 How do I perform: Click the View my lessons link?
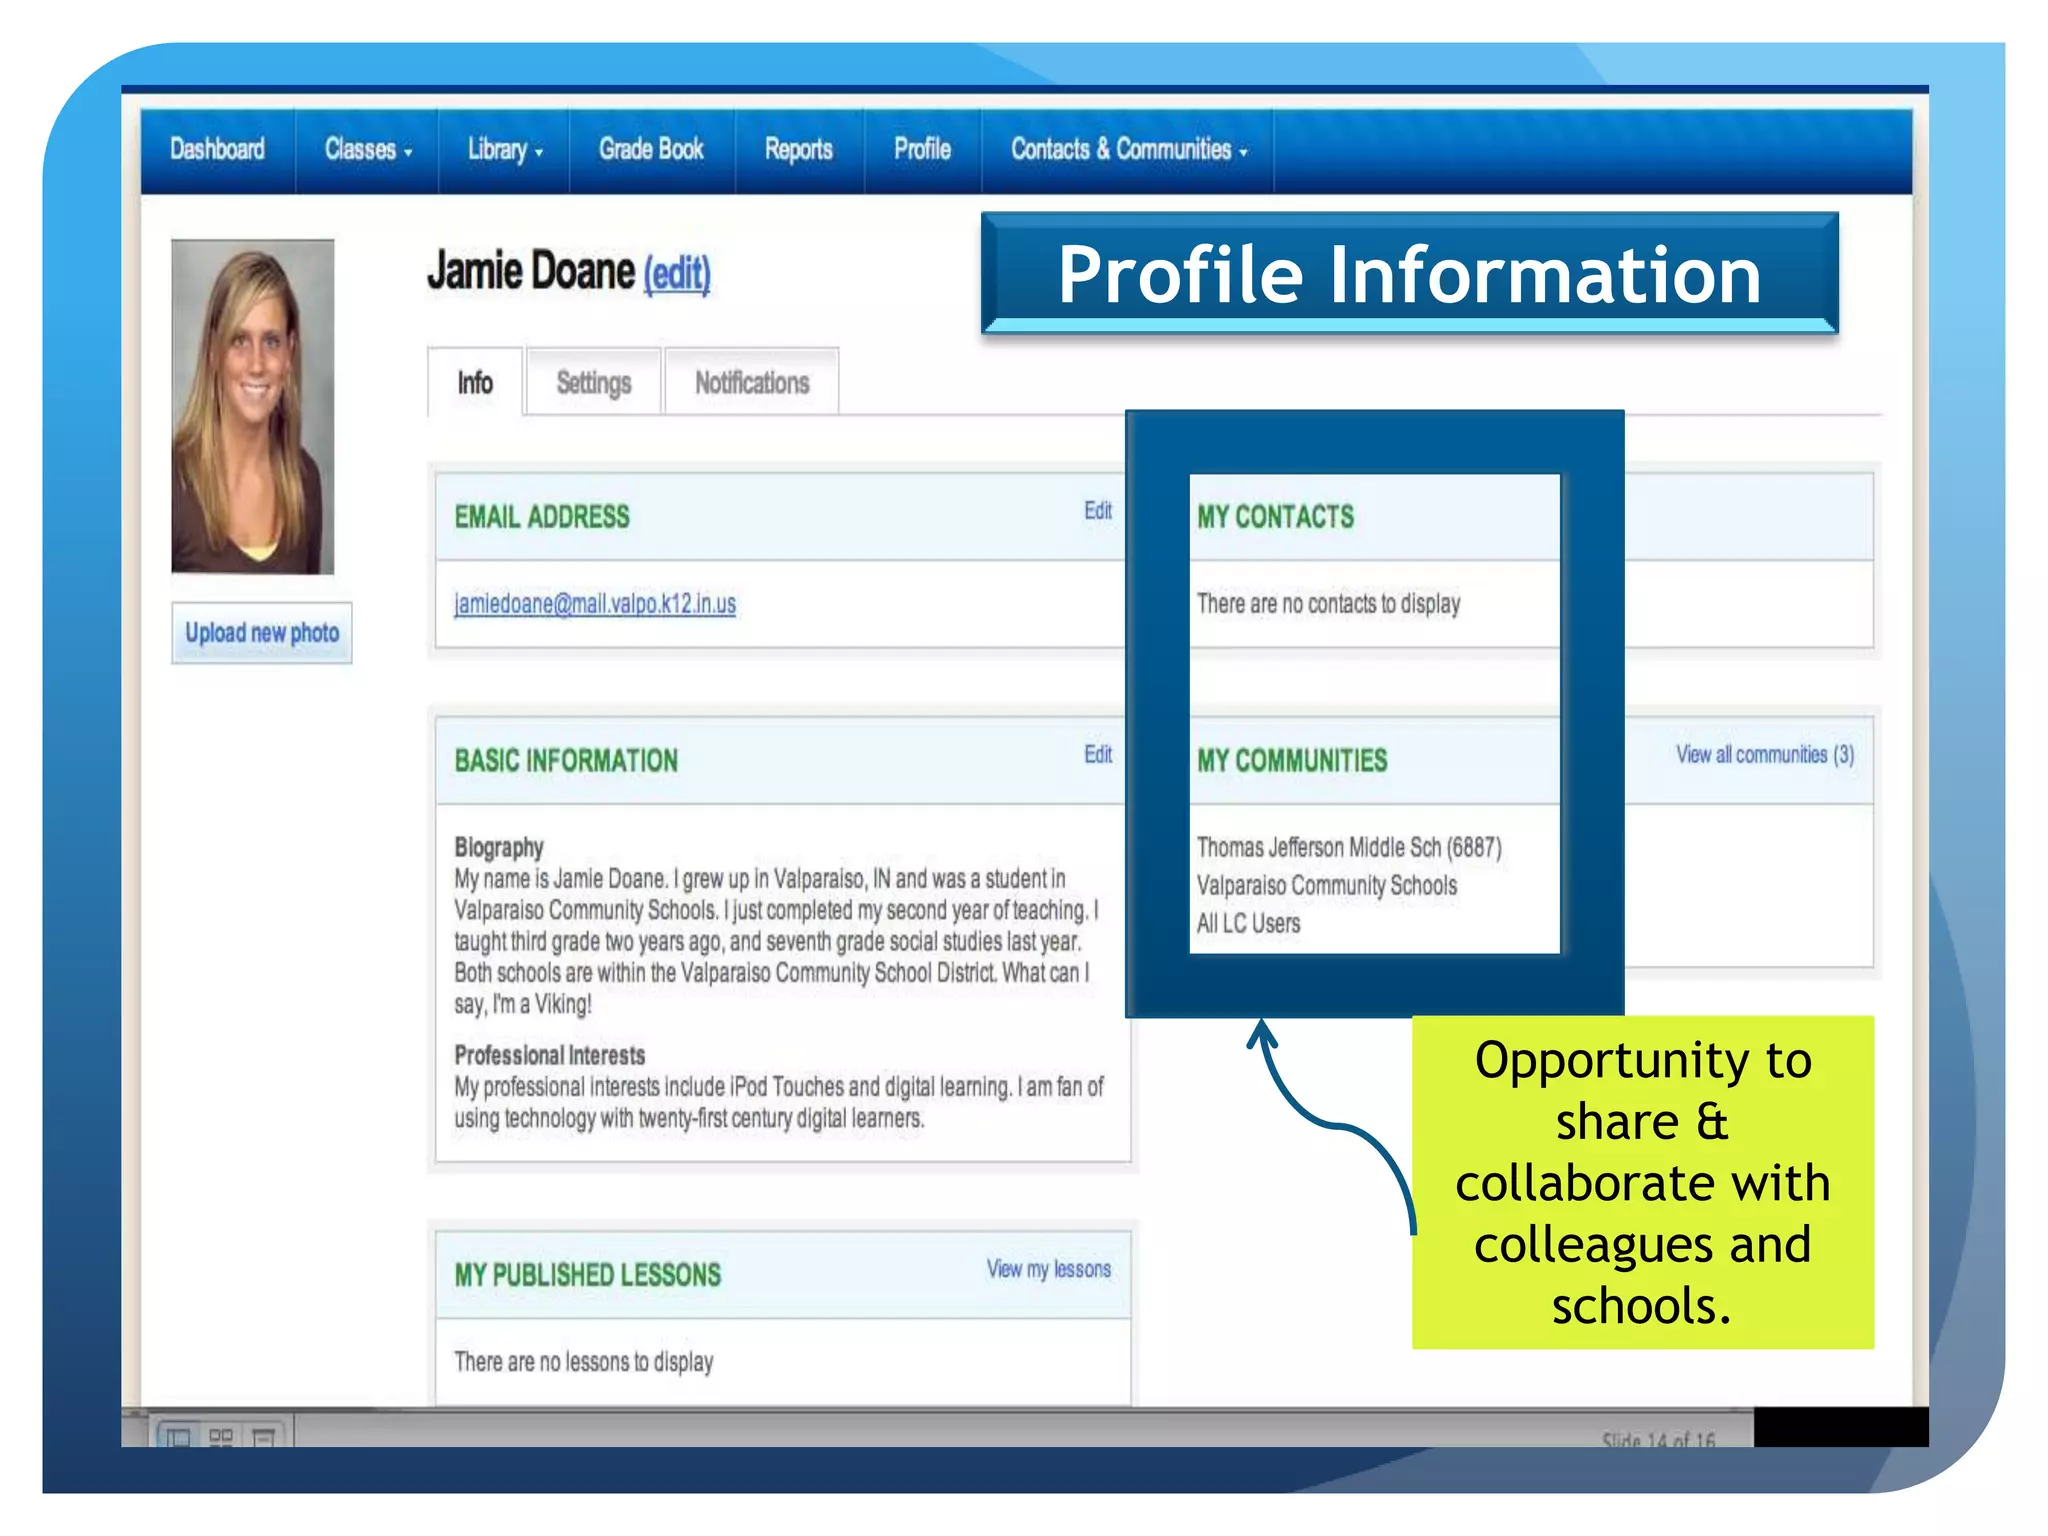click(x=1048, y=1269)
